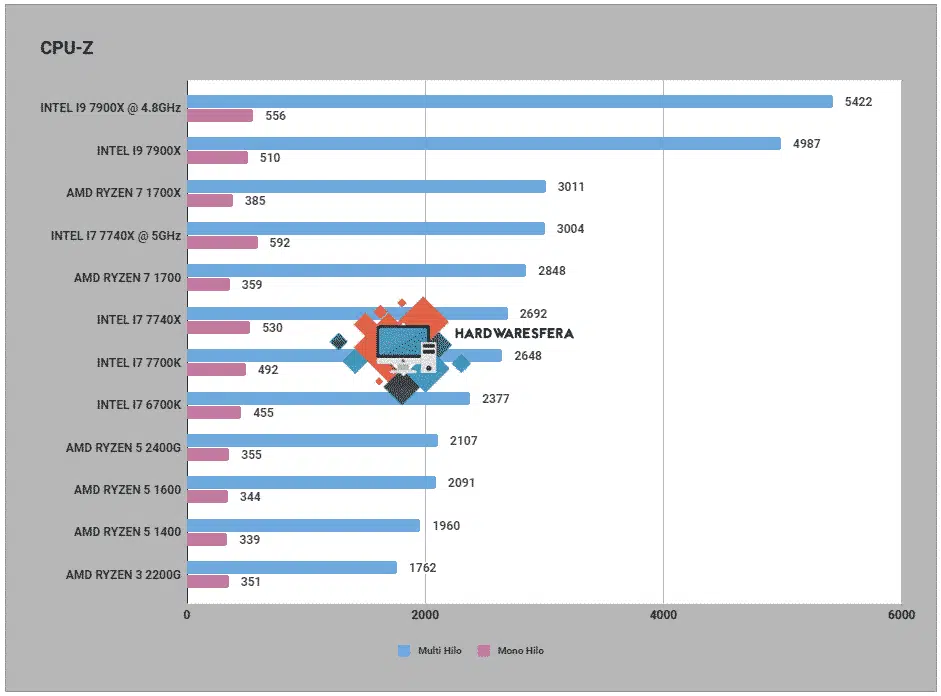Click the x-axis tick label 6000

(901, 615)
